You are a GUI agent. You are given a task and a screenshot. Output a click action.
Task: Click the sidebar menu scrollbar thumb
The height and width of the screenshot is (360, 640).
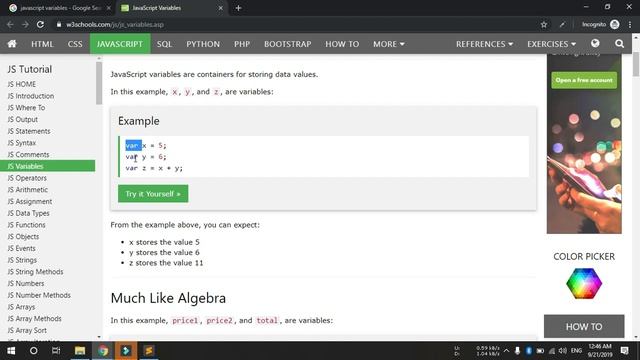click(99, 83)
